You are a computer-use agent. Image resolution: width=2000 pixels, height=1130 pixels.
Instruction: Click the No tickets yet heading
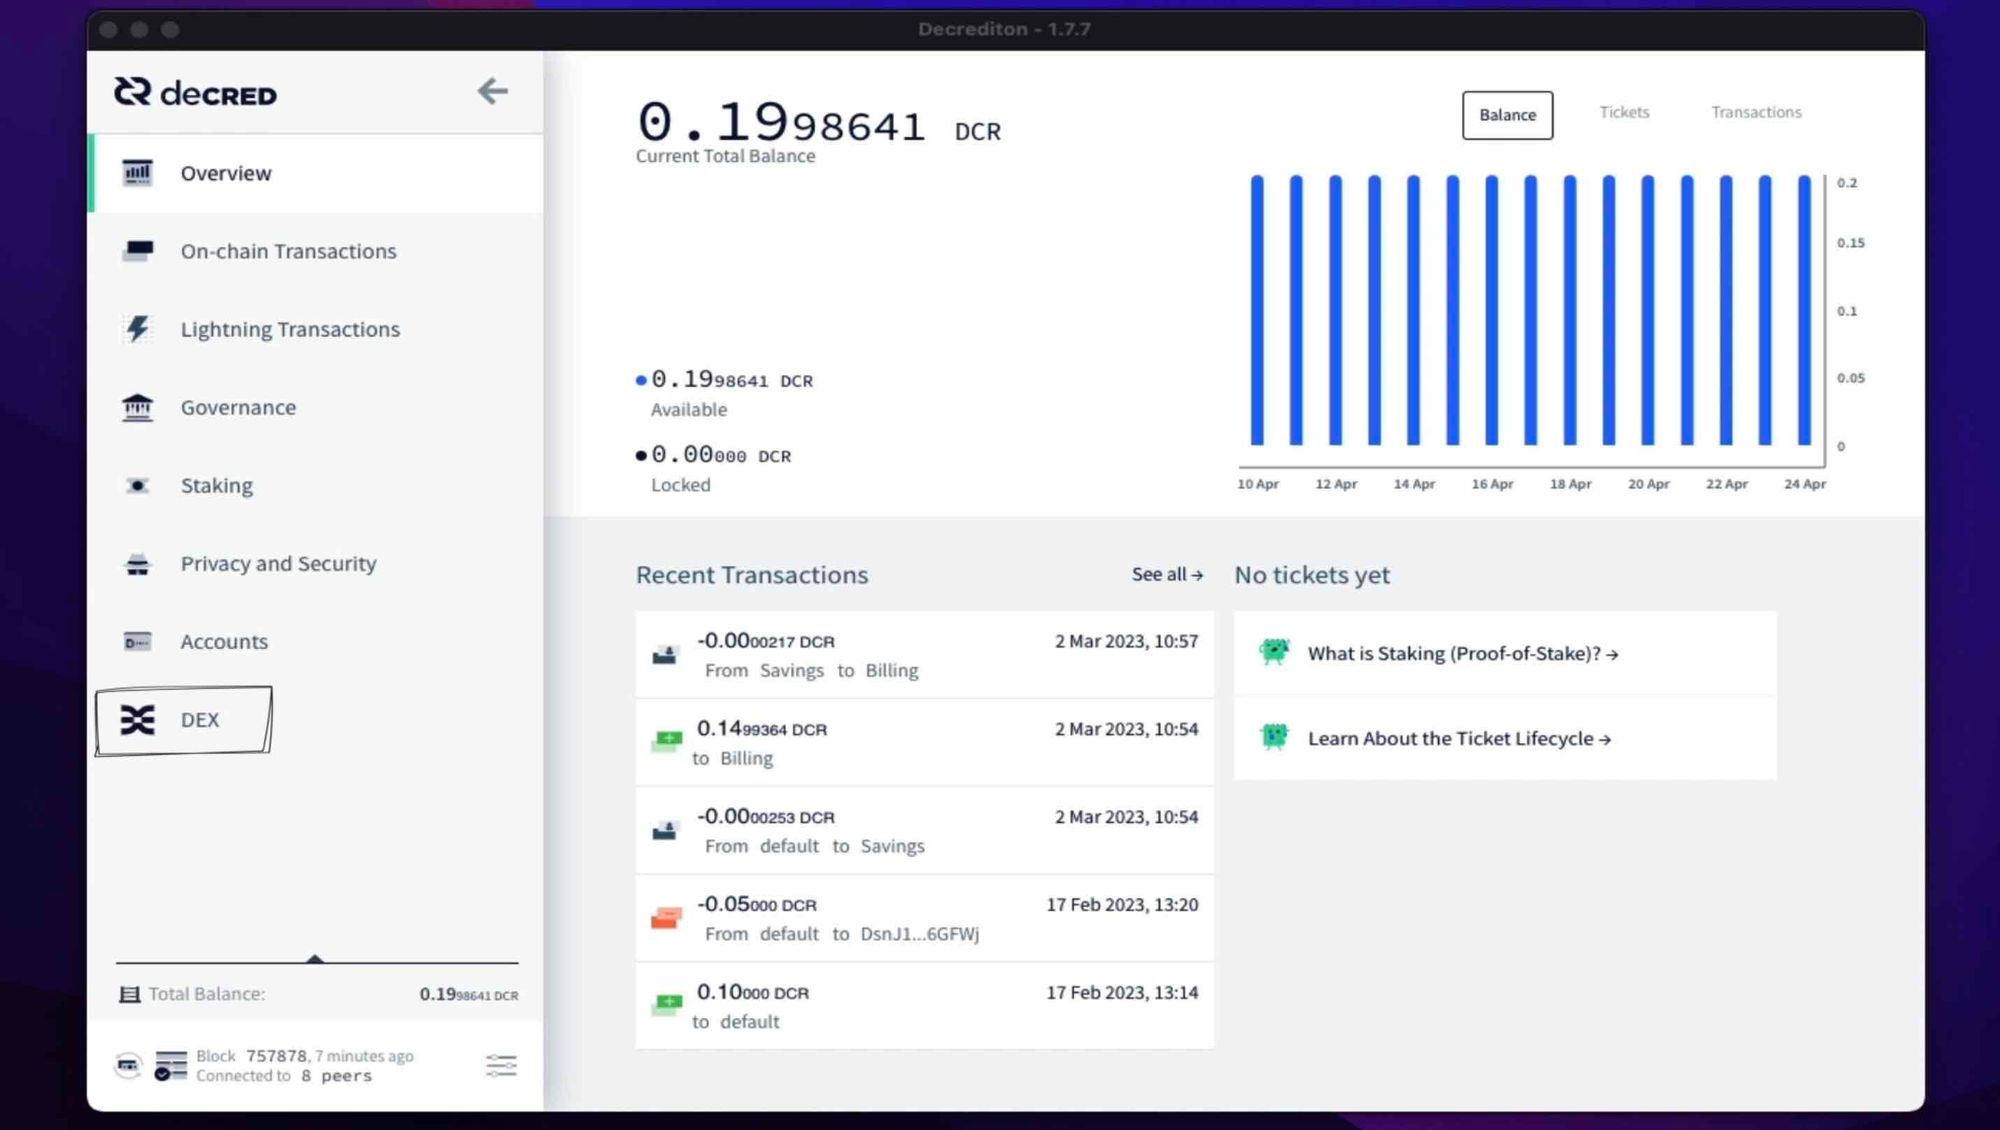pyautogui.click(x=1311, y=575)
